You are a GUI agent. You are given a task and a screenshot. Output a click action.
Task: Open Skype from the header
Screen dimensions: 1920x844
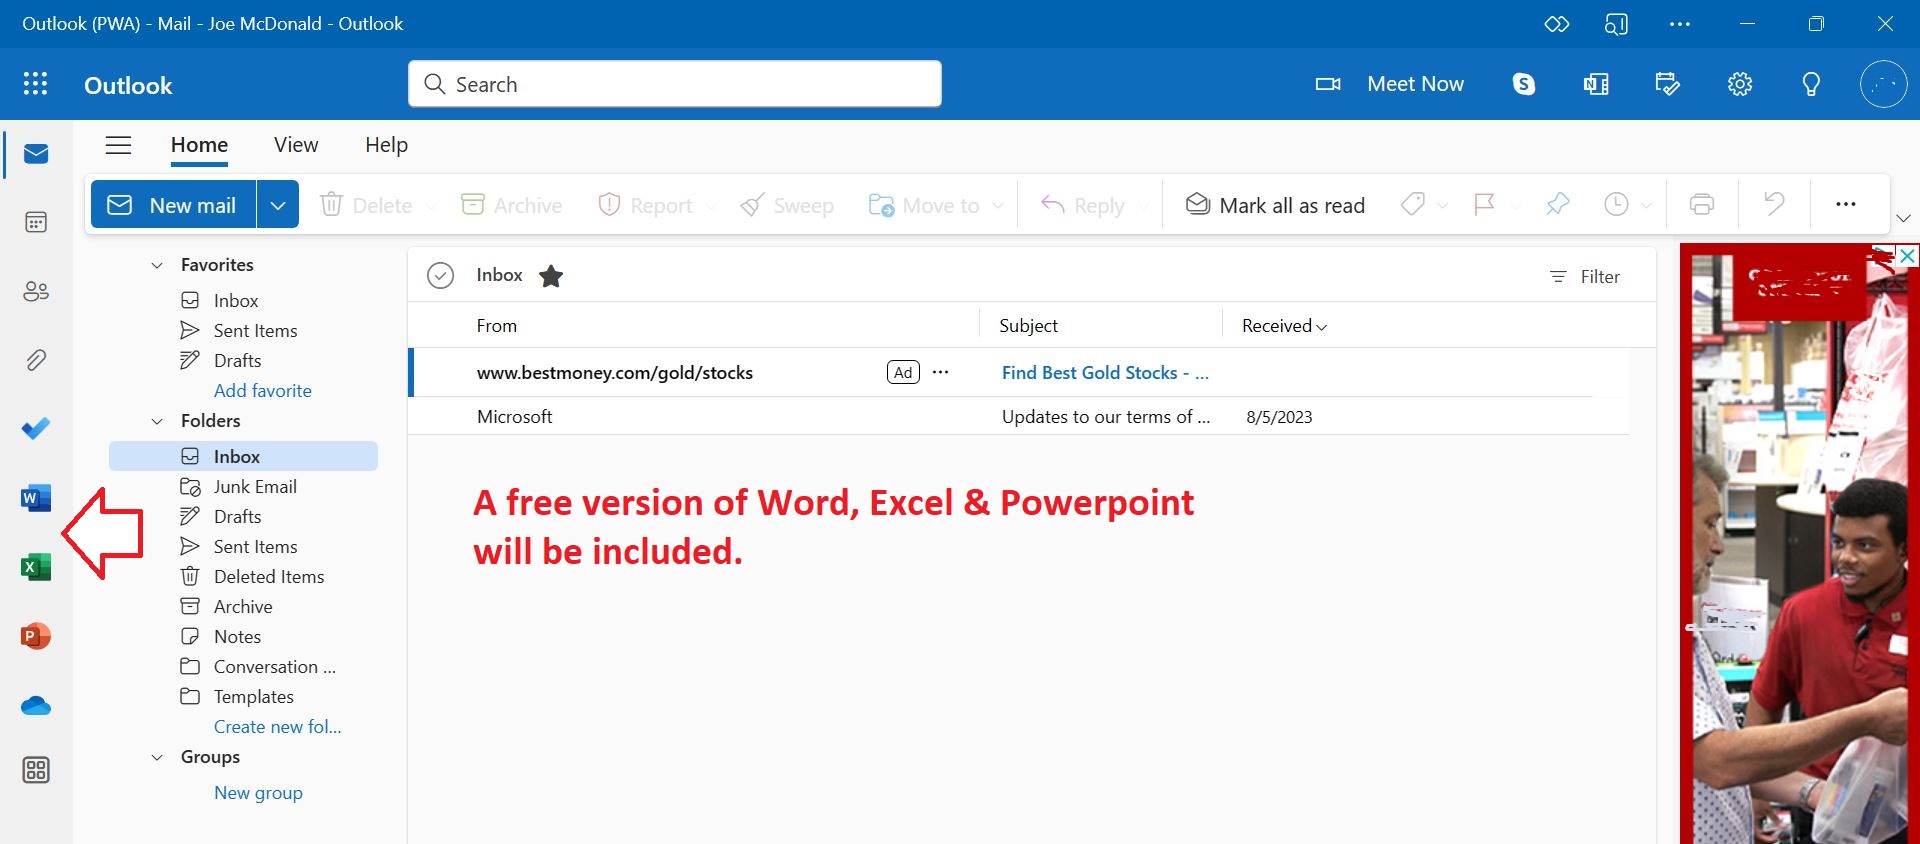pyautogui.click(x=1524, y=84)
